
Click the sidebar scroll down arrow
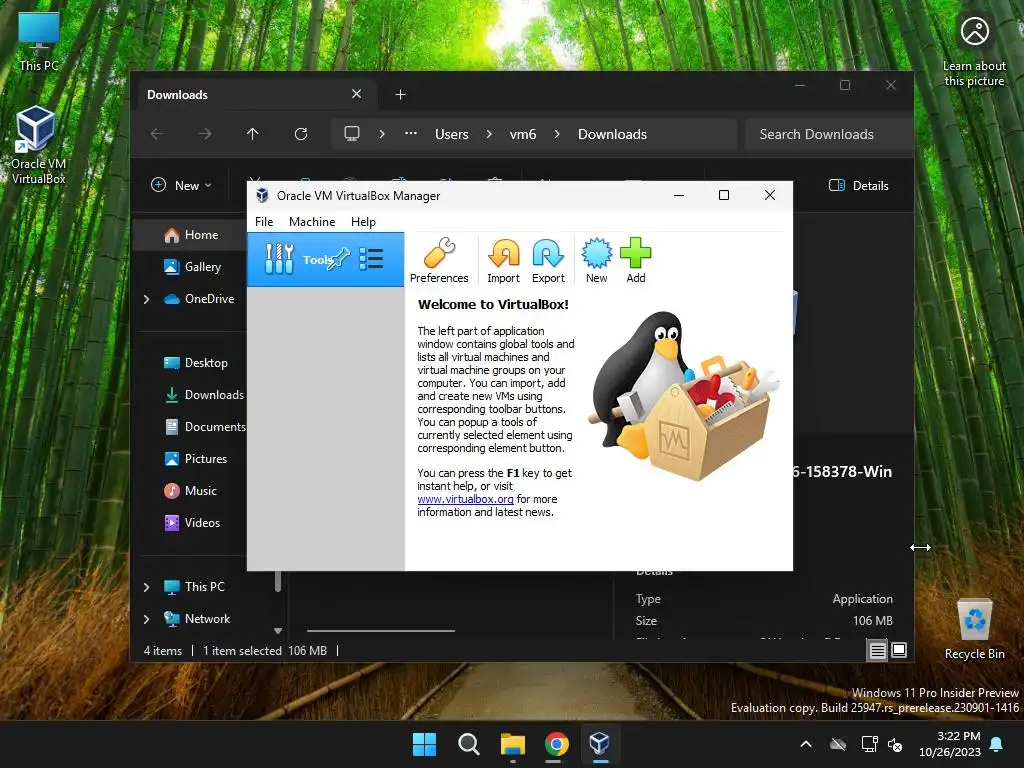pyautogui.click(x=278, y=631)
